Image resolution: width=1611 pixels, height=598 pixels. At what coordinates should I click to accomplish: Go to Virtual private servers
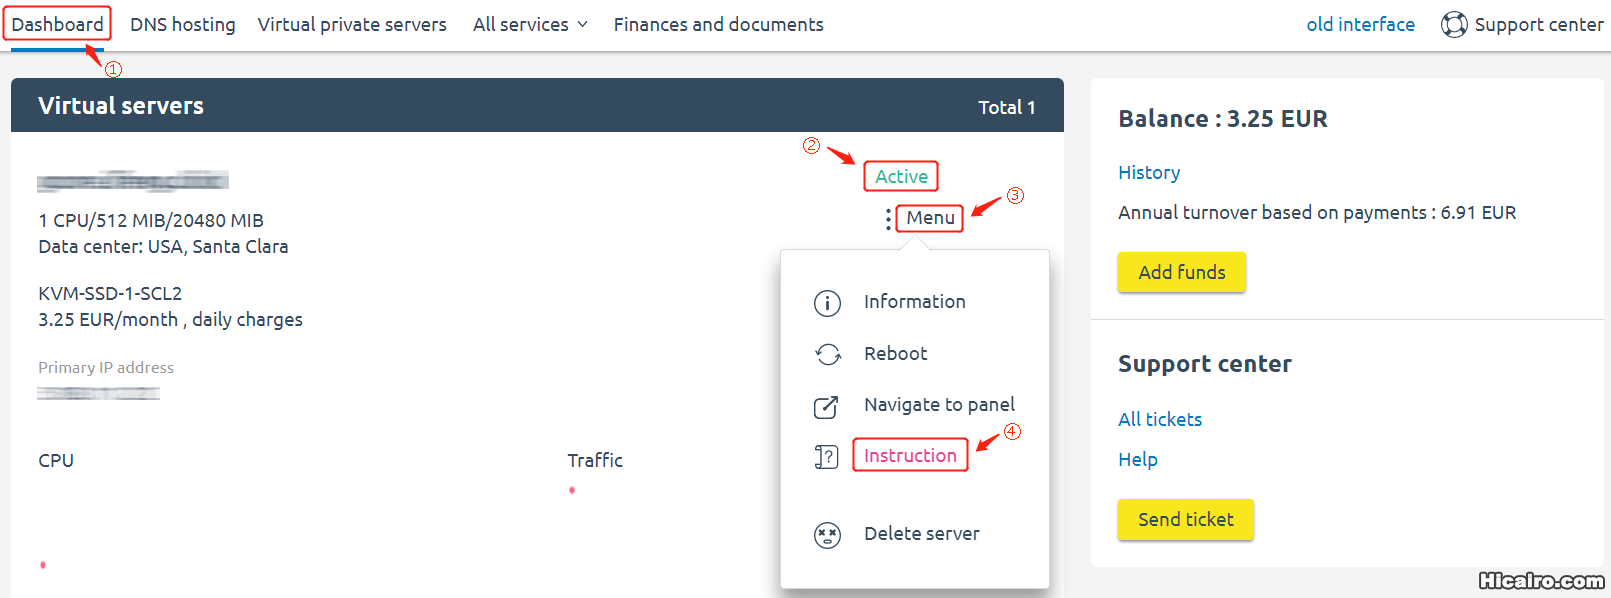point(352,25)
